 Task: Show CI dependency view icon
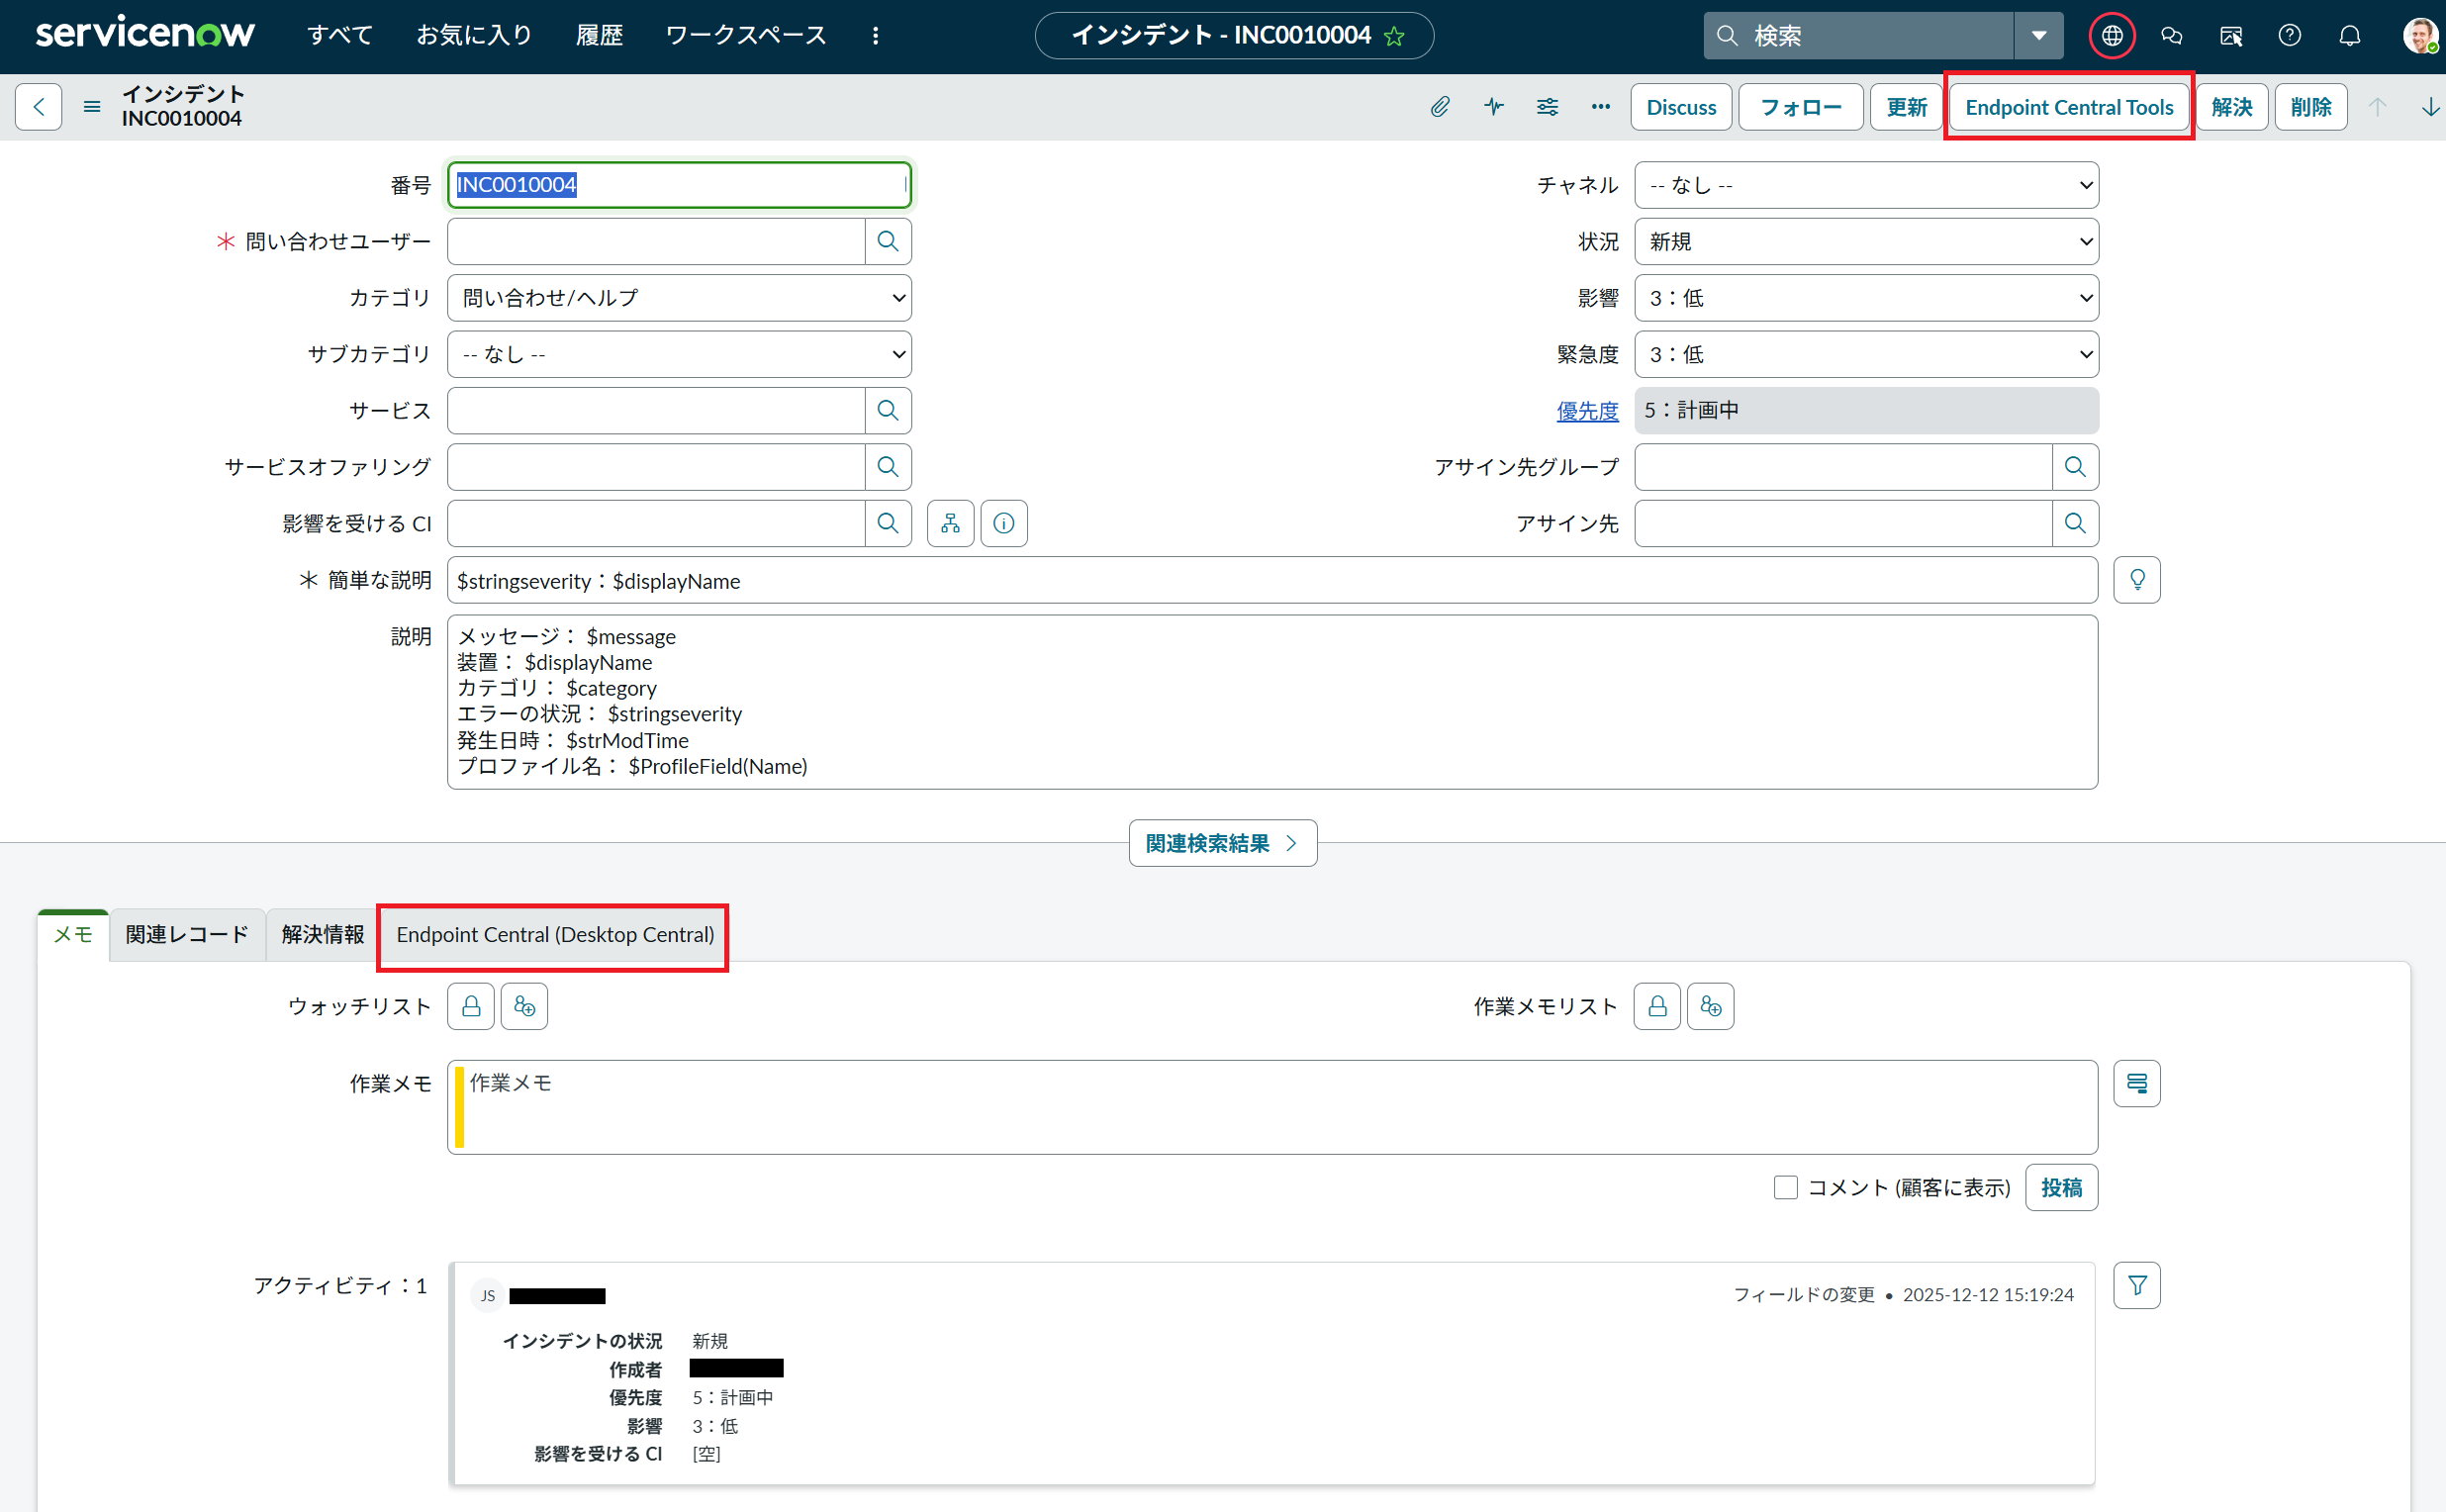click(949, 523)
